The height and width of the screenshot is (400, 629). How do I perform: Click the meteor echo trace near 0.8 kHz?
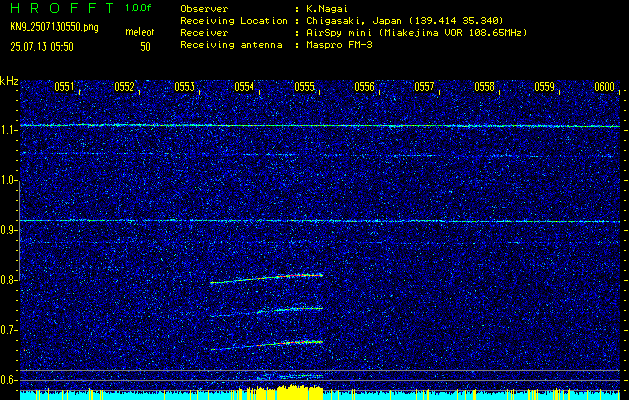pos(267,279)
